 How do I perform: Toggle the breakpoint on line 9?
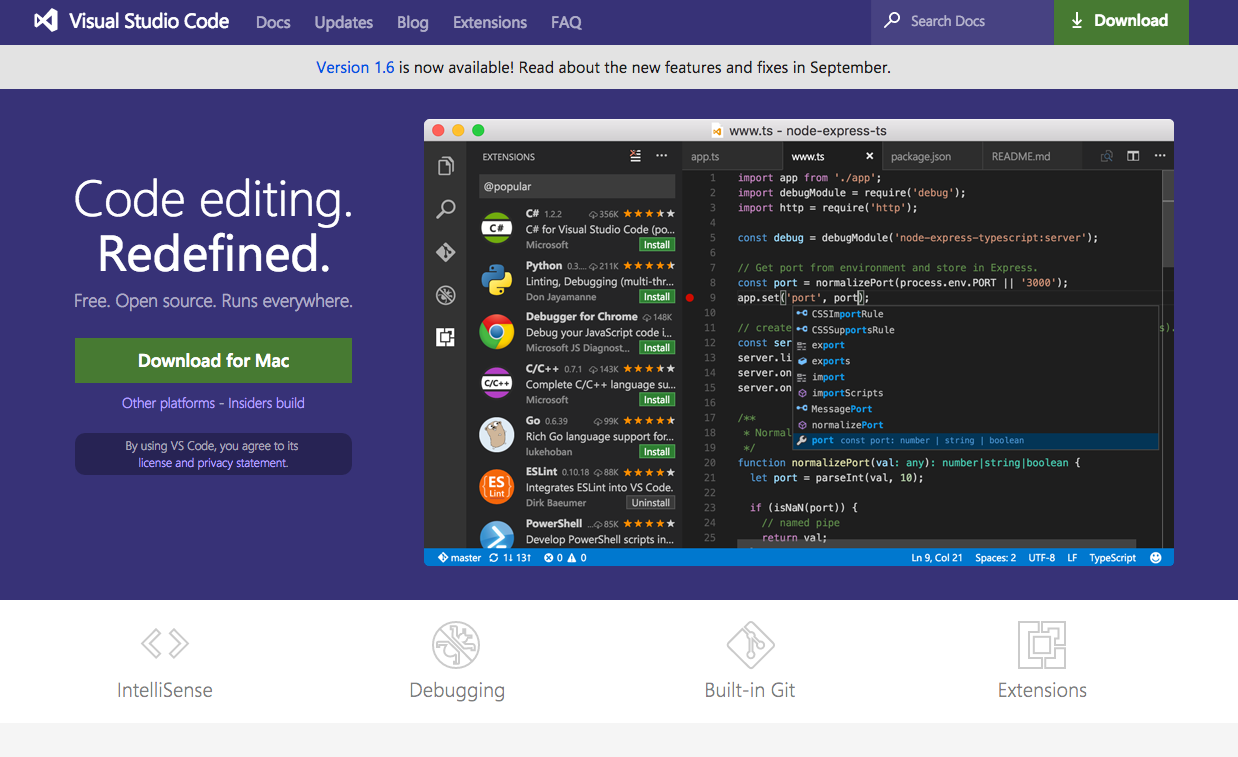tap(690, 298)
